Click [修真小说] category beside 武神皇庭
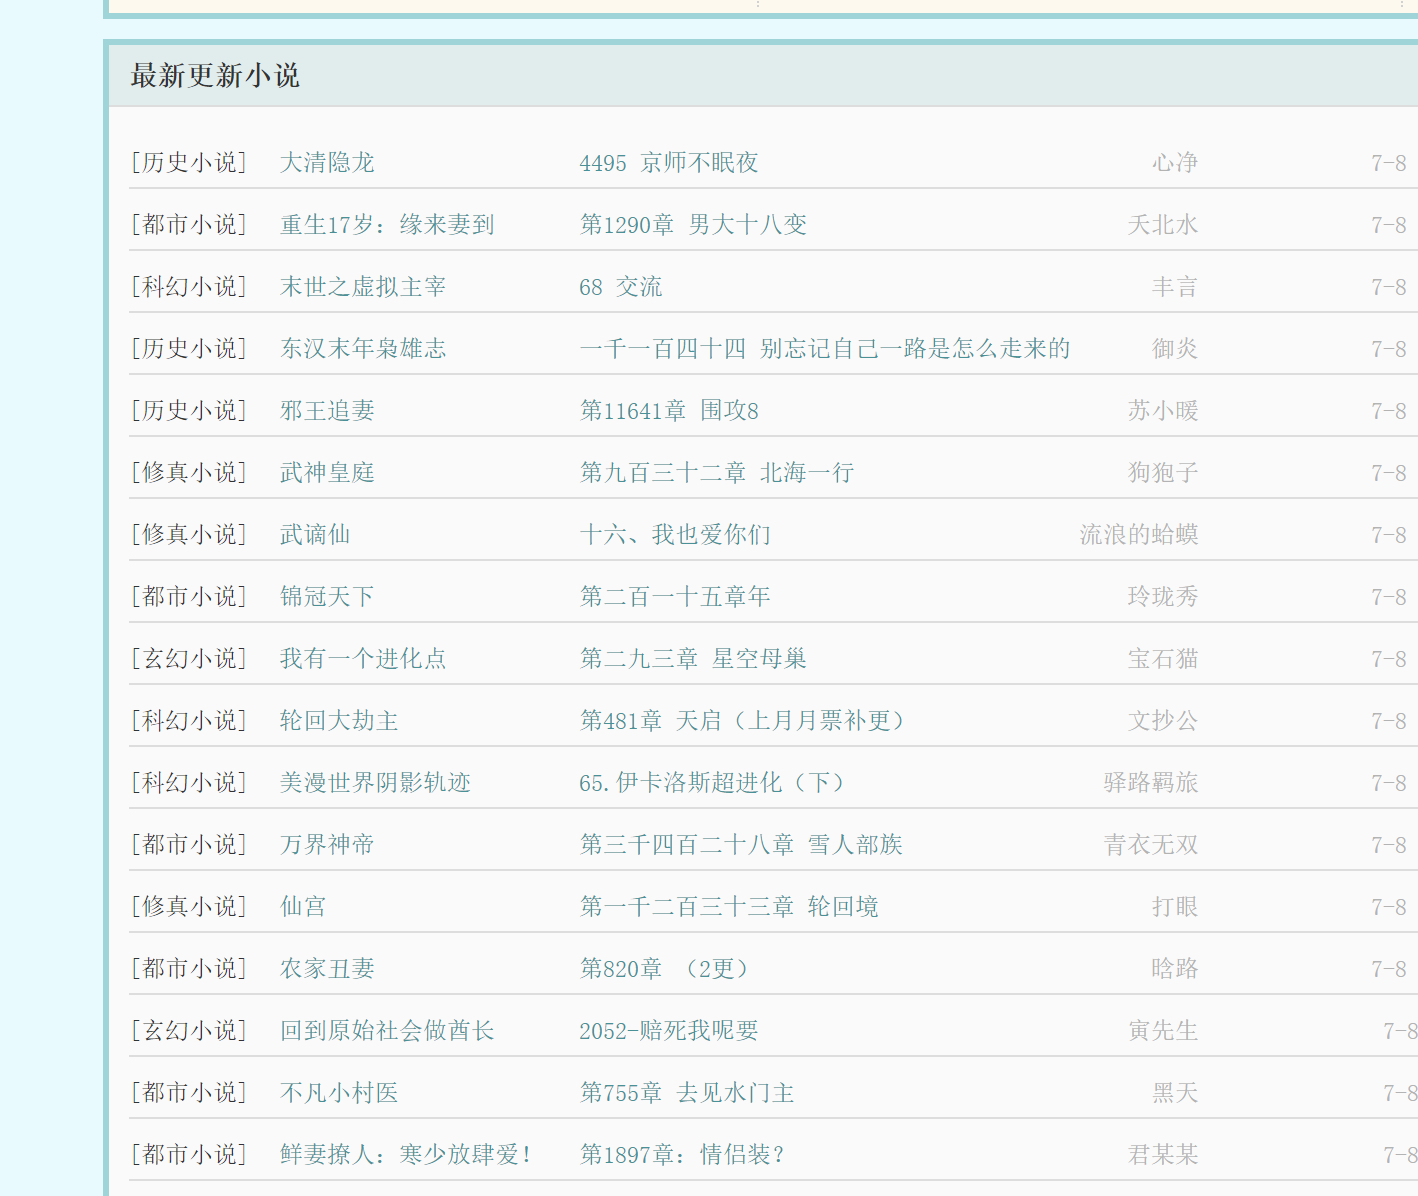The image size is (1418, 1196). [x=189, y=473]
